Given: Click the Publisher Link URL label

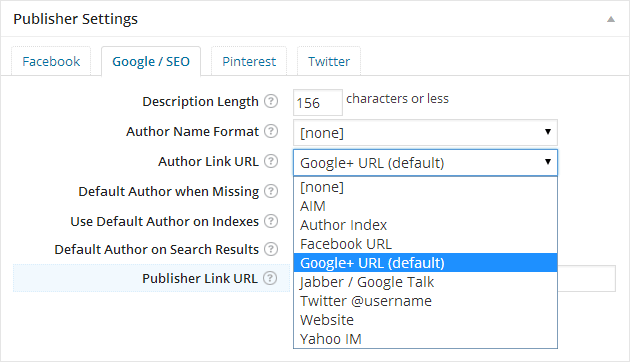Looking at the screenshot, I should pyautogui.click(x=200, y=278).
